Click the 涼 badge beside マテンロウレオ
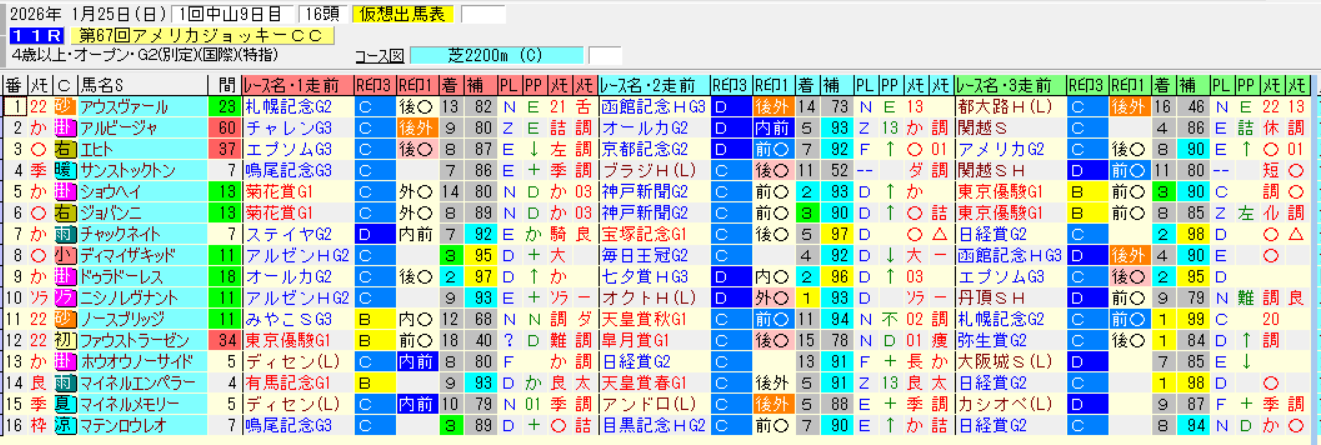The image size is (1321, 445). (64, 425)
